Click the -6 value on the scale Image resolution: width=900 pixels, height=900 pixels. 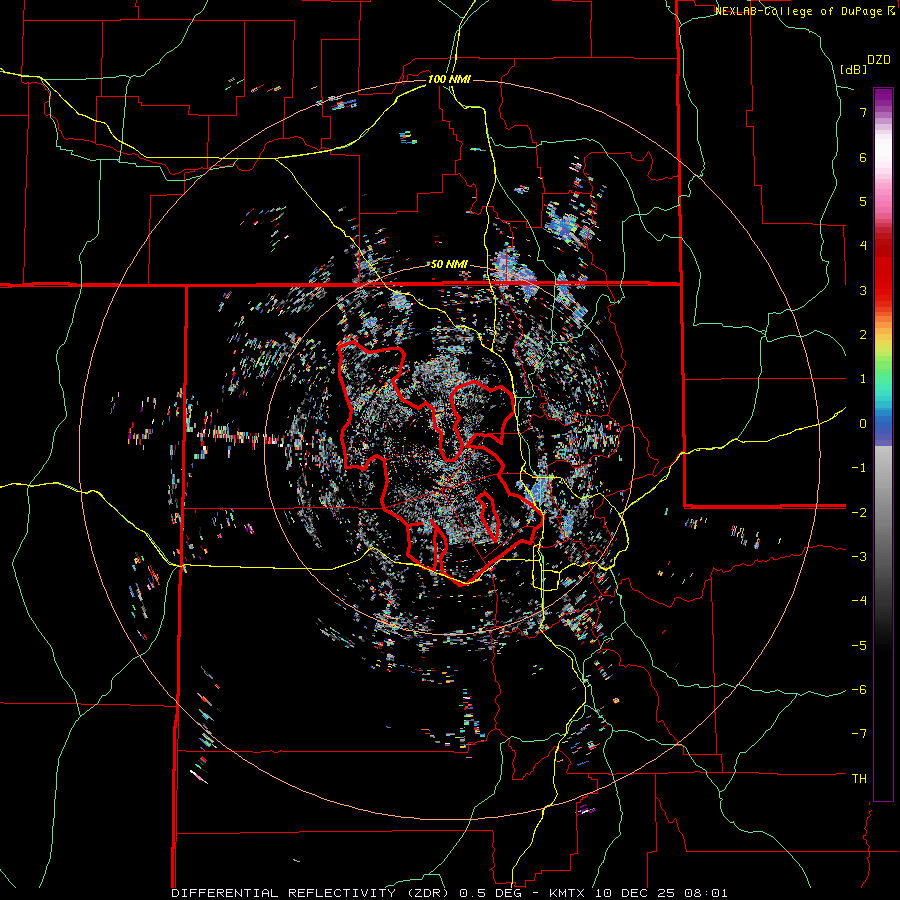859,689
